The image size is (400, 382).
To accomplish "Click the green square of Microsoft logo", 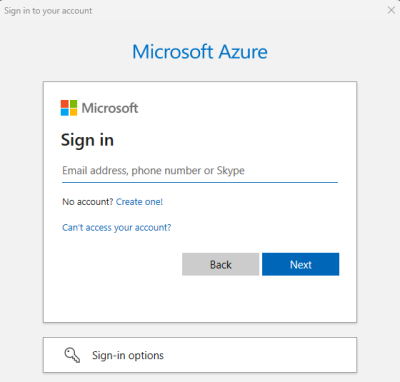I will coord(73,104).
